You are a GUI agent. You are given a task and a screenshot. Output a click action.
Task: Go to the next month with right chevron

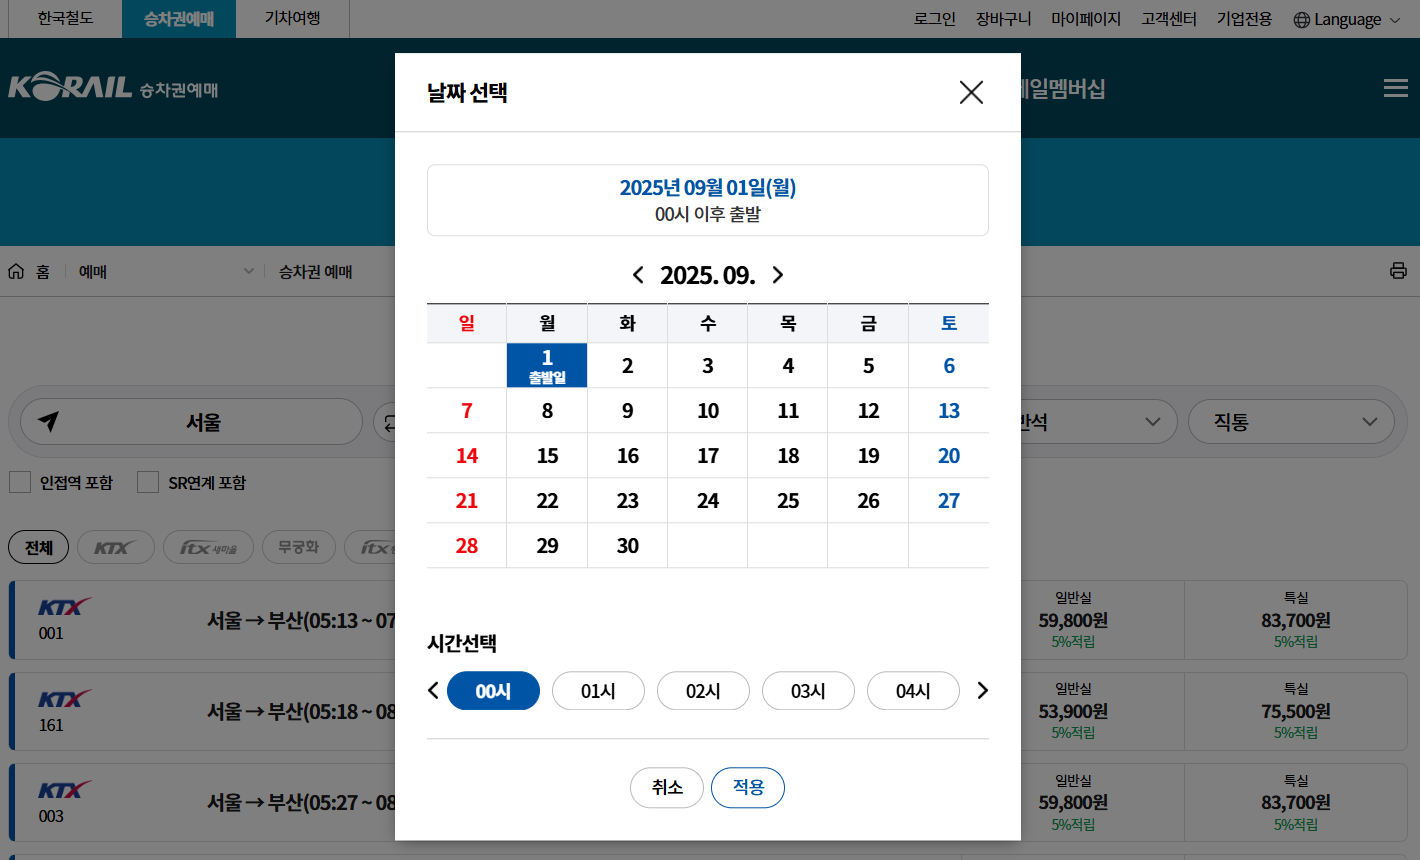[x=777, y=274]
